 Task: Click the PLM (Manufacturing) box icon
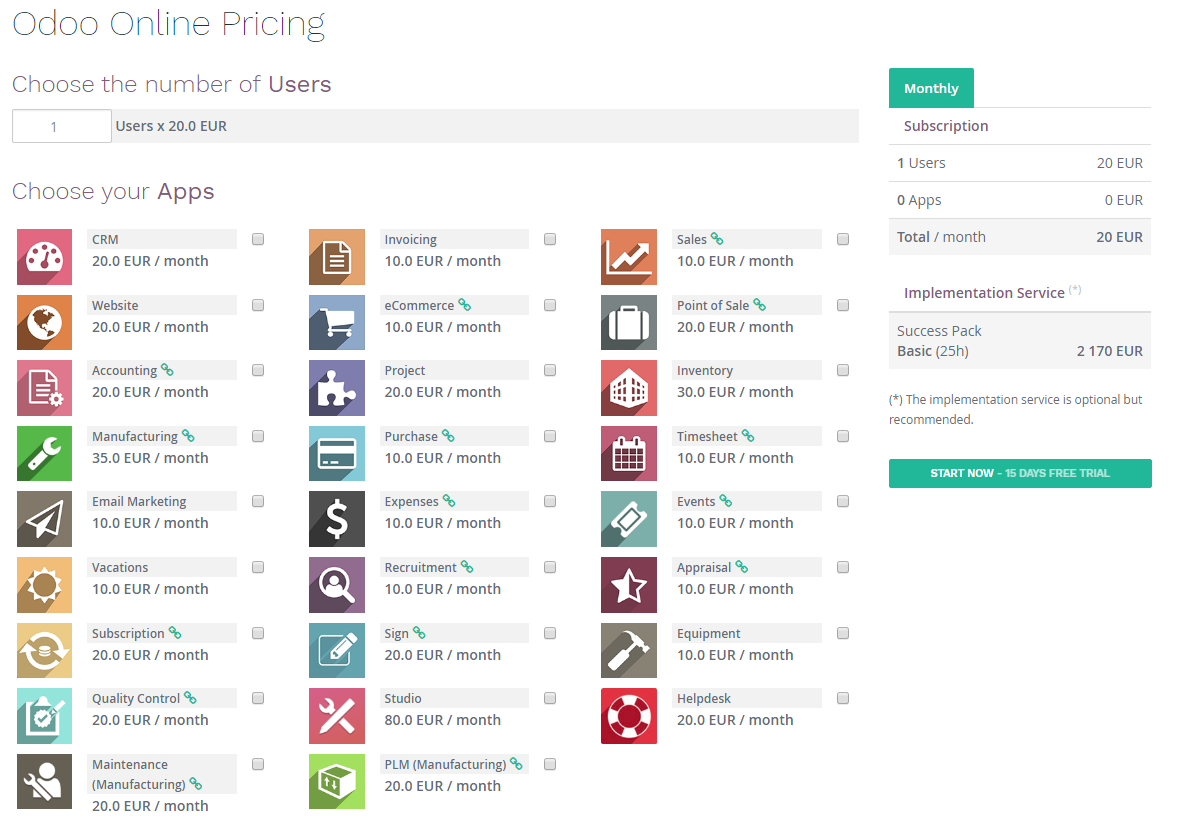coord(337,782)
